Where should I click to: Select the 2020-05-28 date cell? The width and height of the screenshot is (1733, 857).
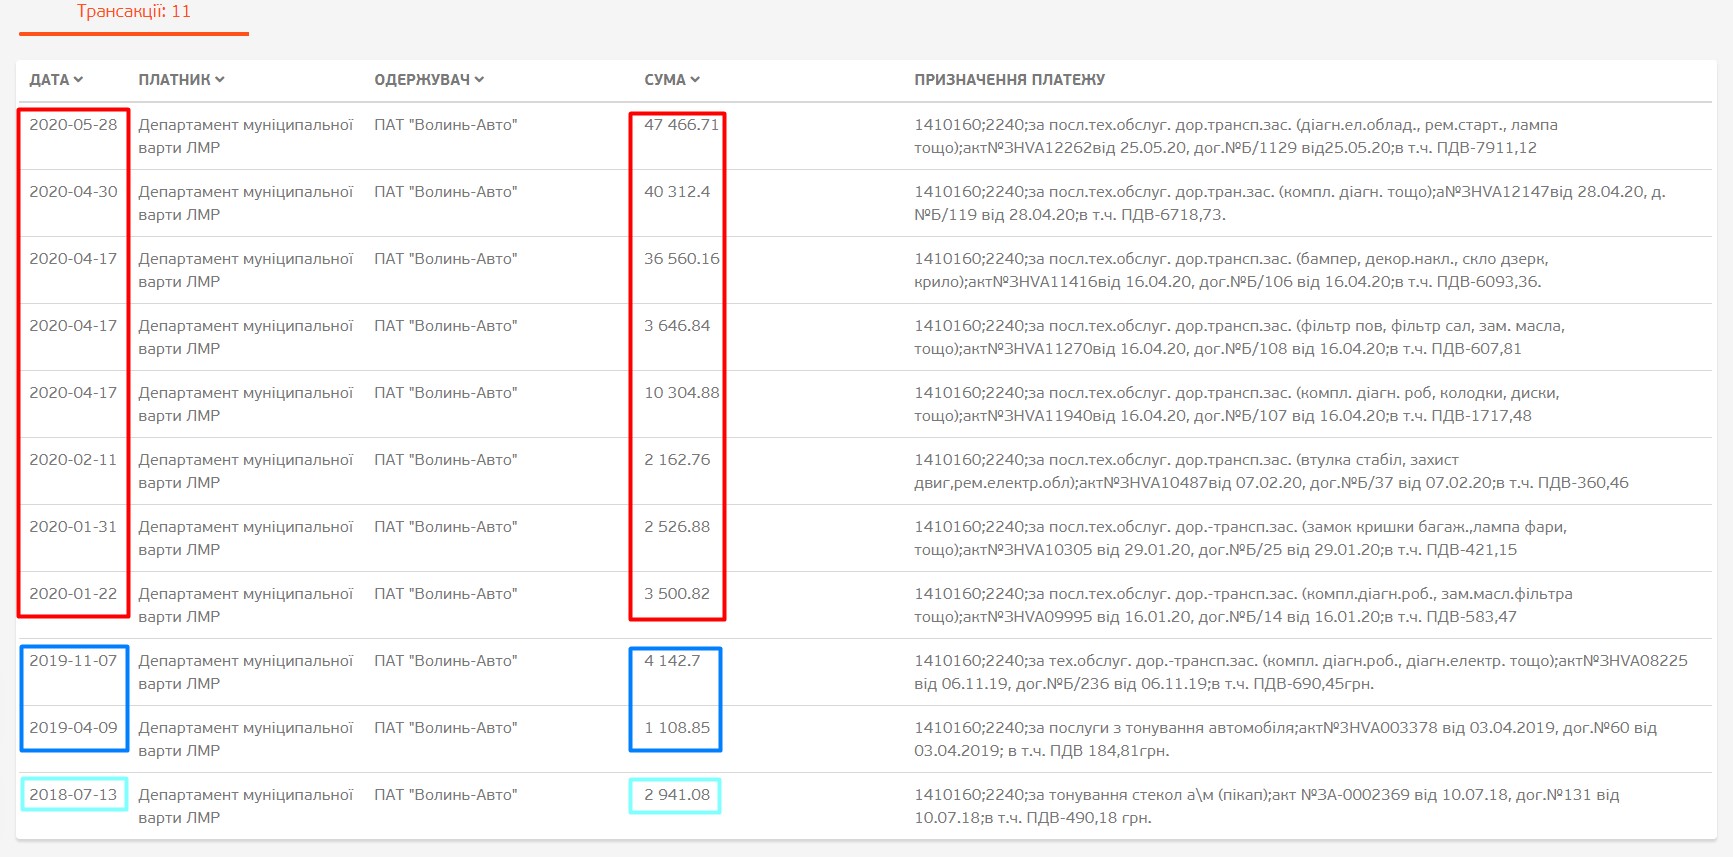coord(73,125)
